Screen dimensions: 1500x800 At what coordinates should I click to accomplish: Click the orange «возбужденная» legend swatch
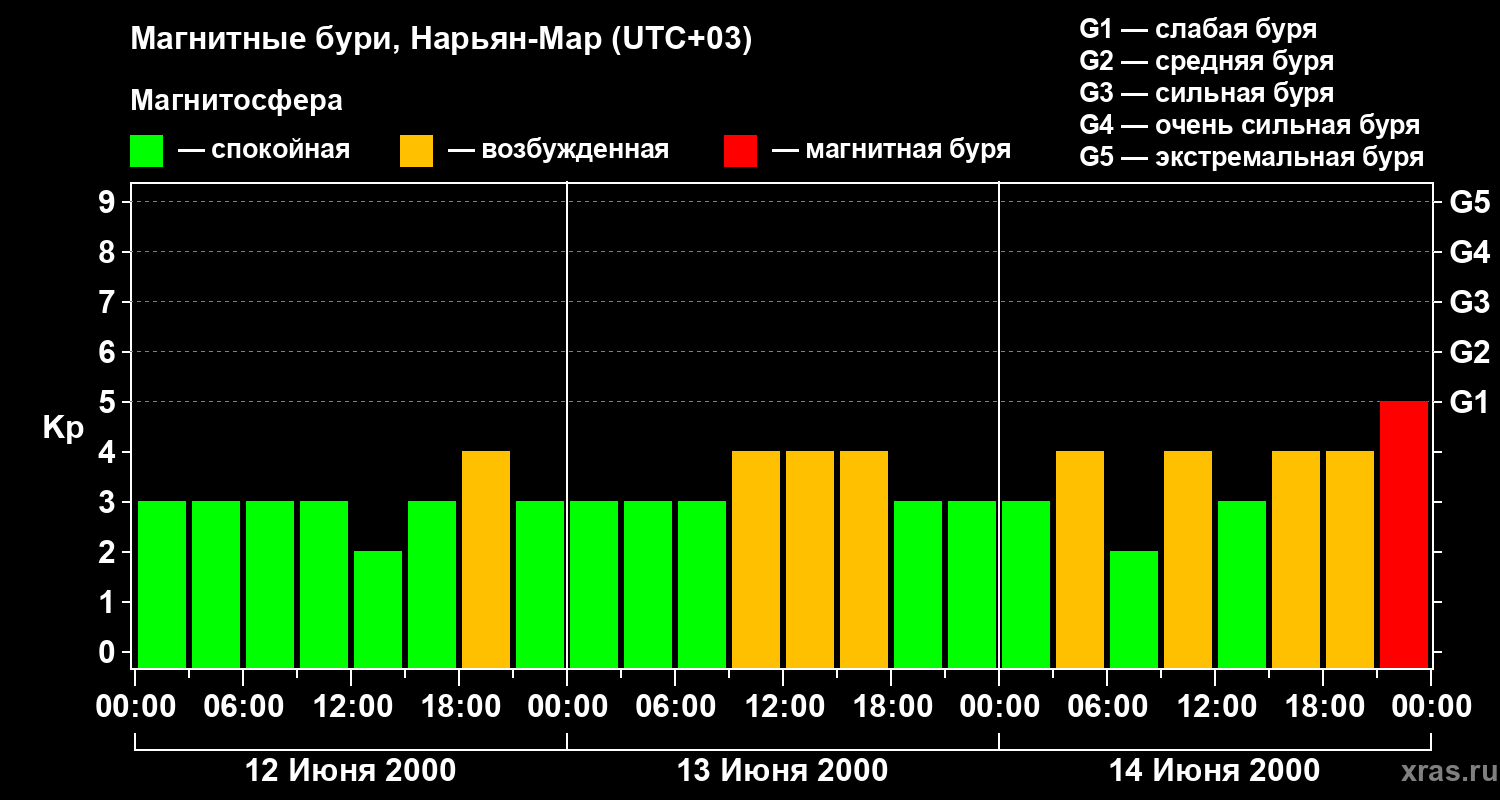[416, 151]
